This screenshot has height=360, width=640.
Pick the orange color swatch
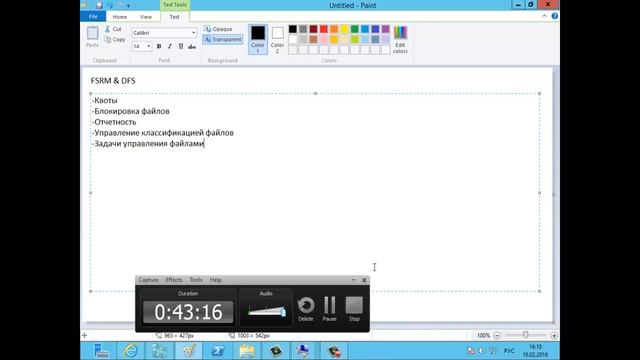coord(334,29)
